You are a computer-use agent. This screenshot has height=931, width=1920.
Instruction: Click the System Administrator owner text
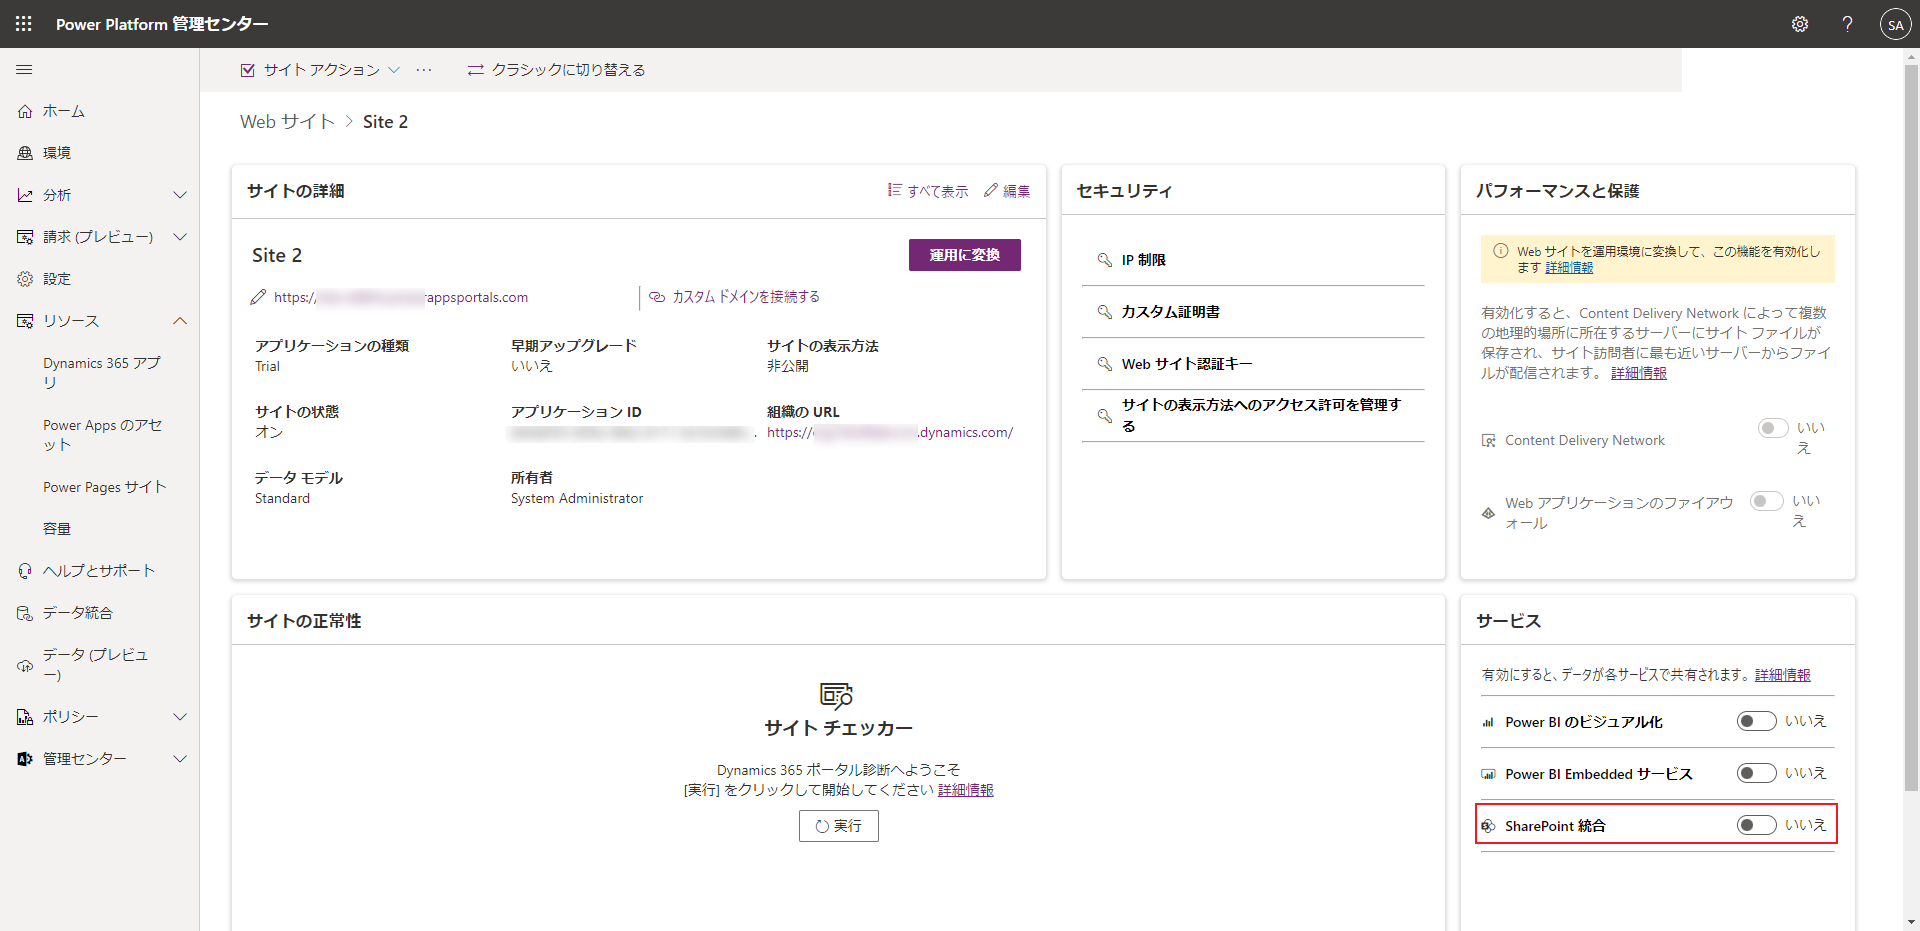577,499
